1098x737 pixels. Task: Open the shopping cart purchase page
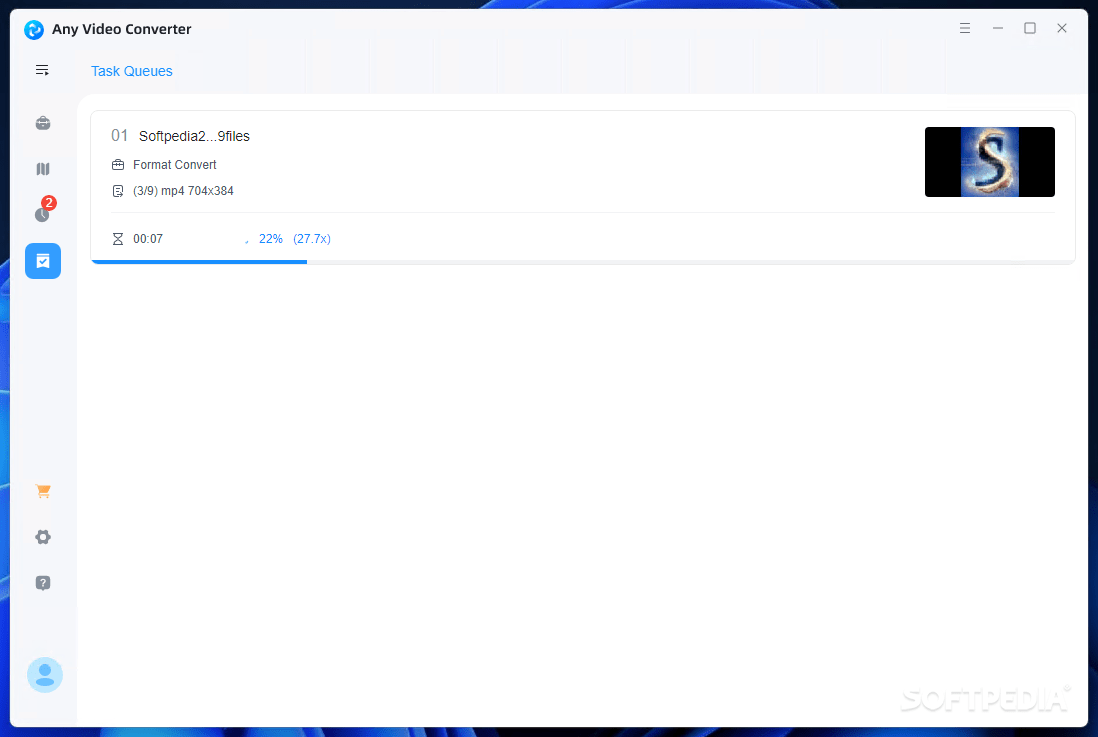tap(42, 490)
